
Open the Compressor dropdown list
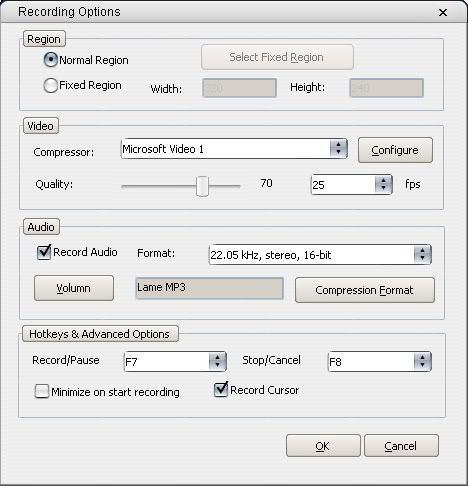coord(234,149)
